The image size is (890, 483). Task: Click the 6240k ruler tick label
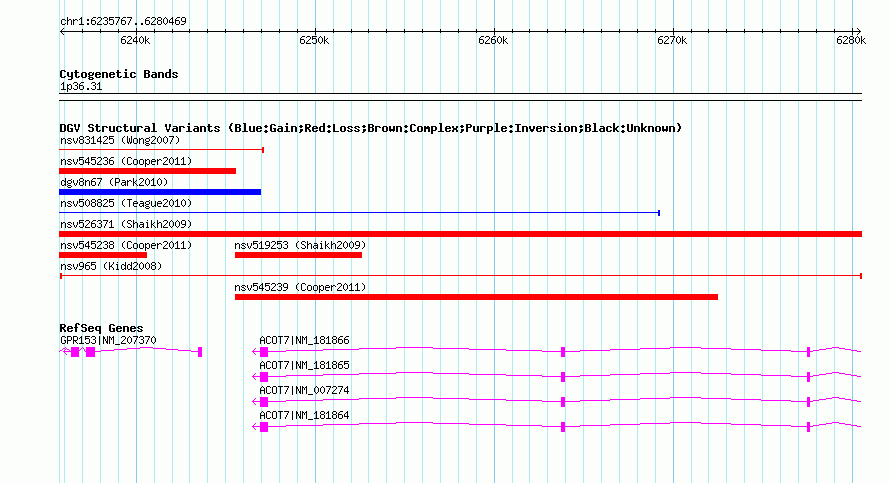click(x=135, y=40)
